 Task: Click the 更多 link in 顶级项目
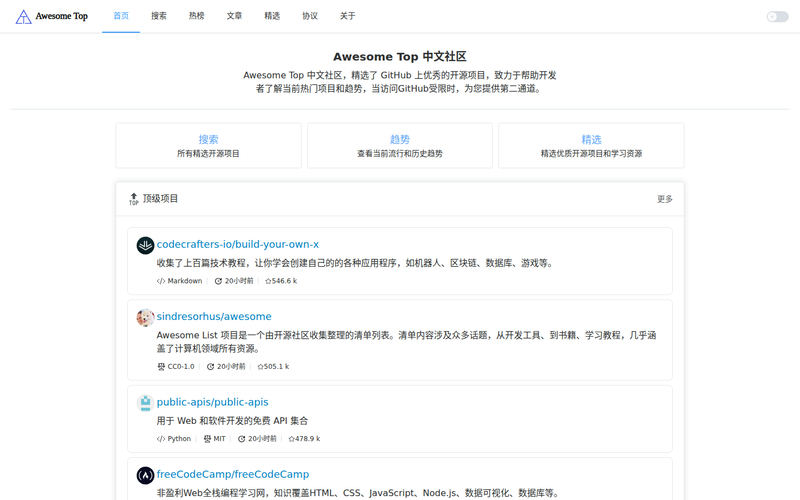[x=664, y=198]
